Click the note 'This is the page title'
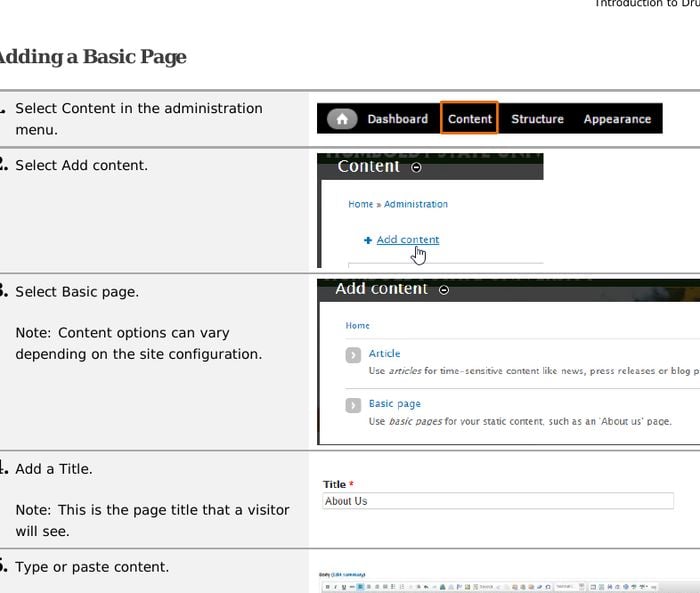The width and height of the screenshot is (700, 593). click(x=152, y=521)
